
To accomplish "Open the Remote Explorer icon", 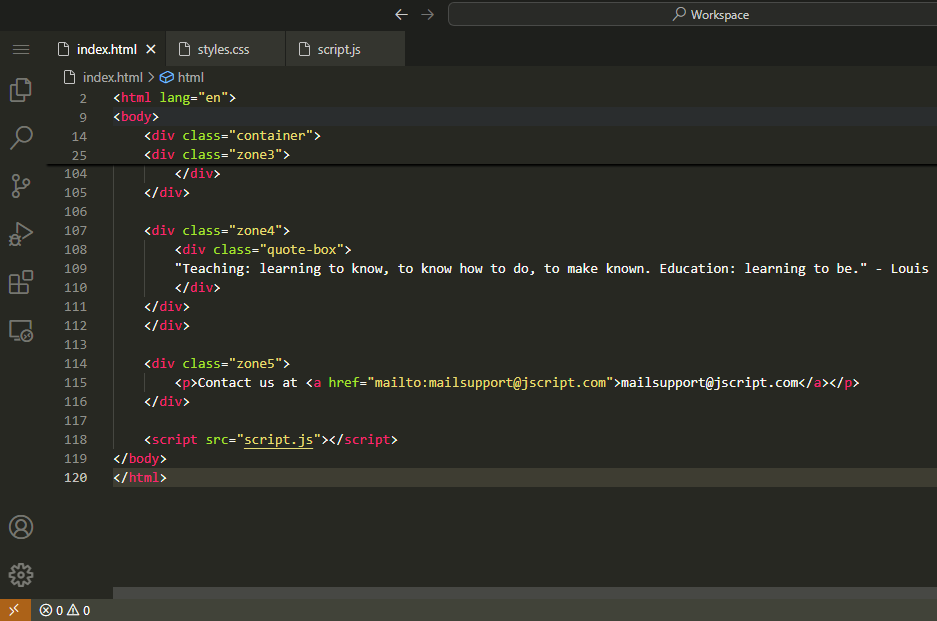I will pos(20,330).
